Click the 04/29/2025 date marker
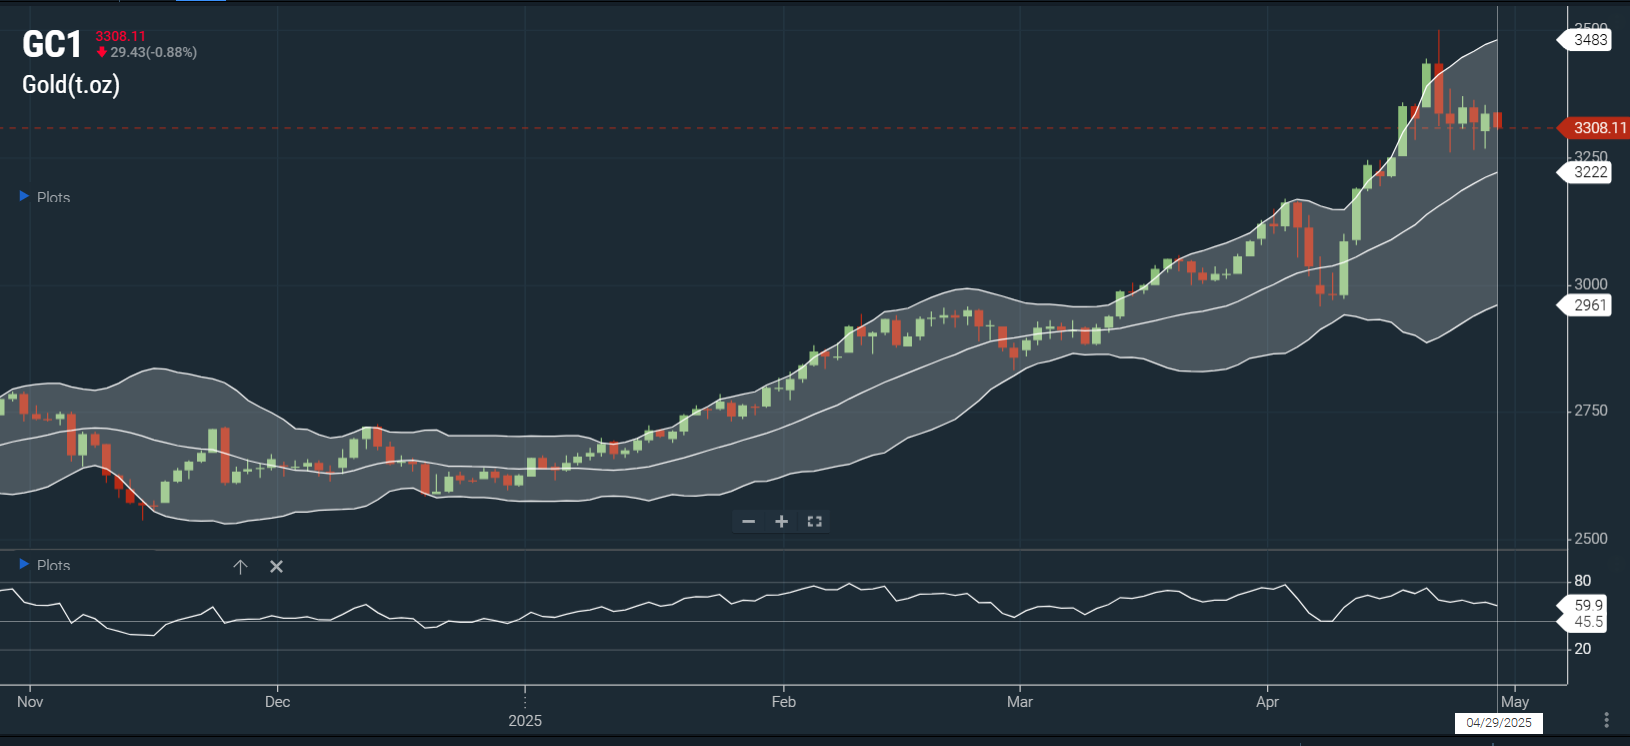 (x=1498, y=723)
